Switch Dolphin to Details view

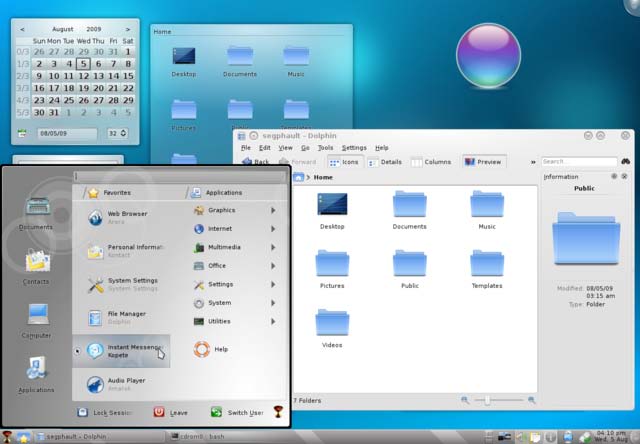(x=385, y=162)
